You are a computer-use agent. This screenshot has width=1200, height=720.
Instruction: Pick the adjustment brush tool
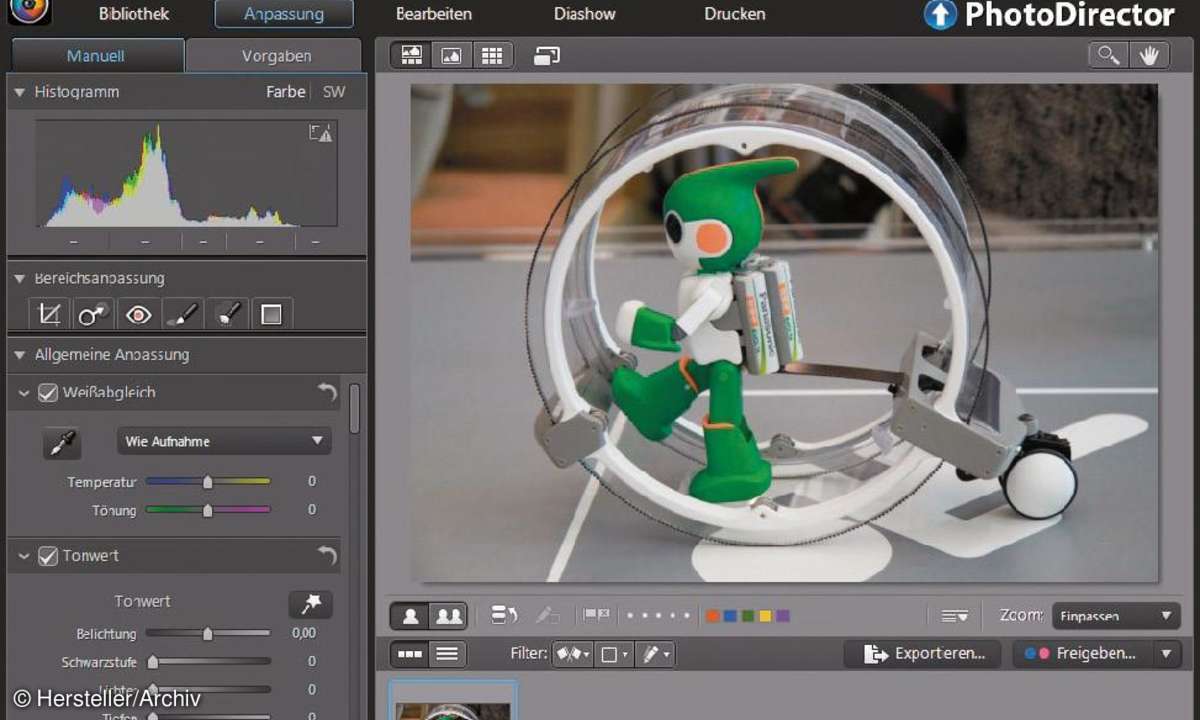tap(182, 315)
